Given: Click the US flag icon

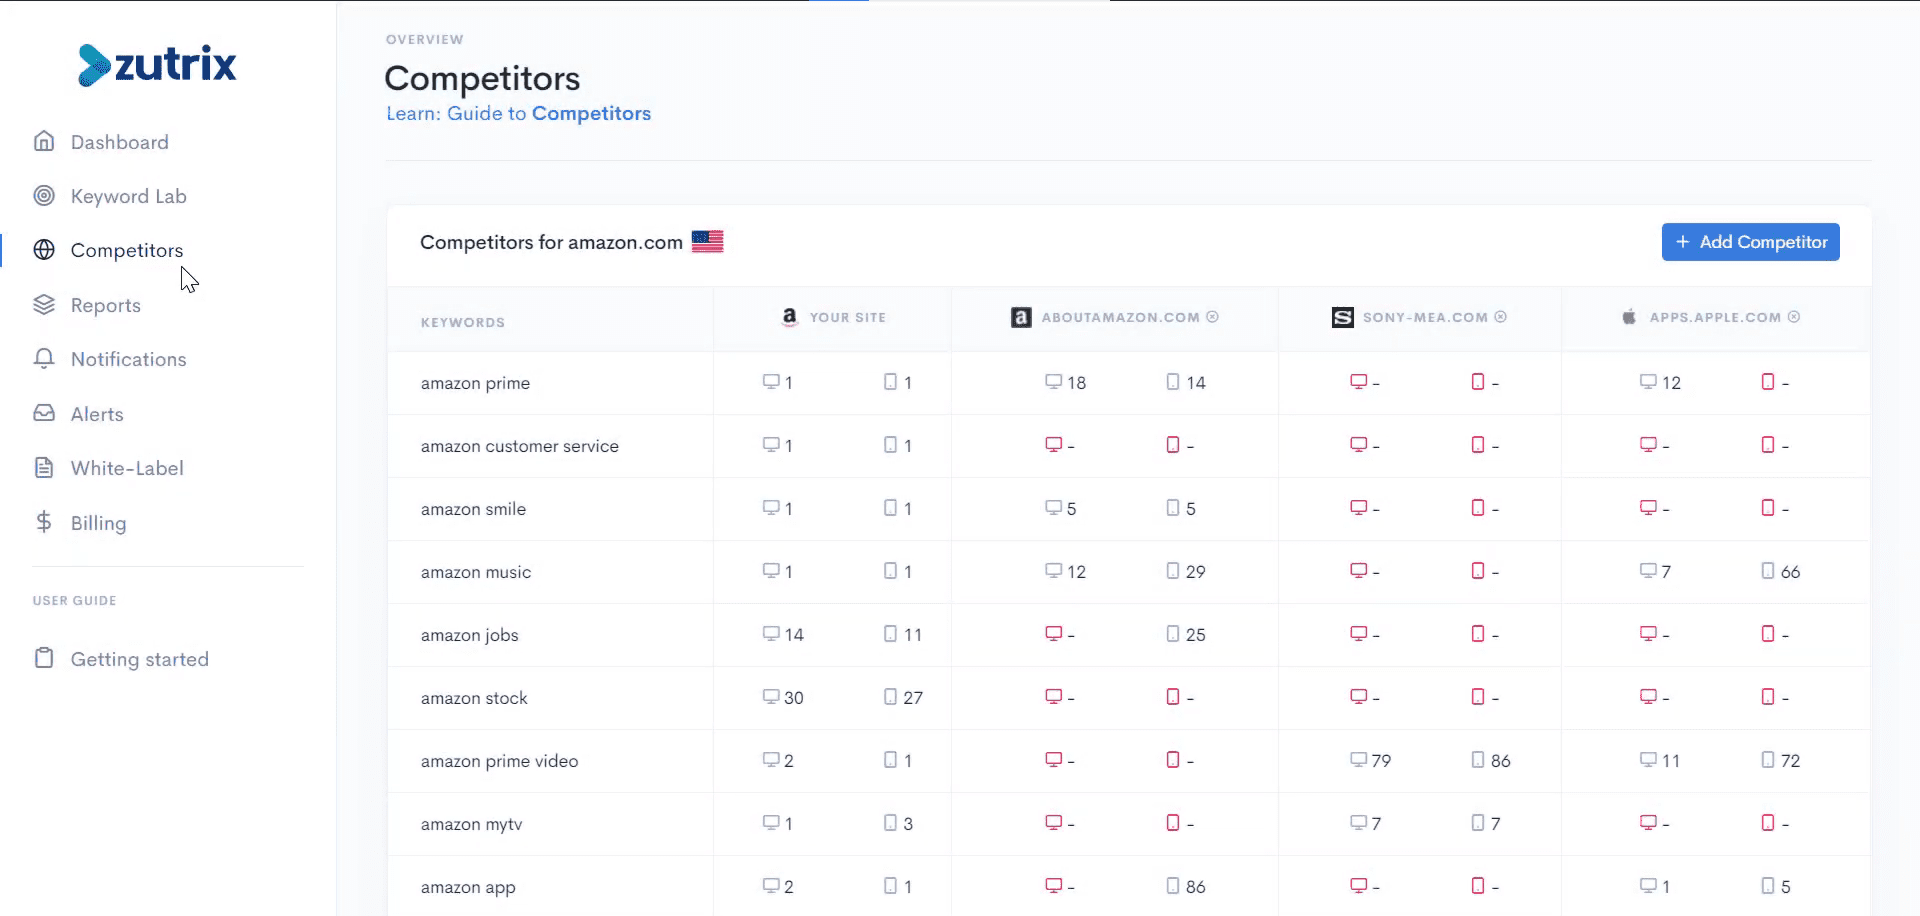Looking at the screenshot, I should [x=708, y=242].
